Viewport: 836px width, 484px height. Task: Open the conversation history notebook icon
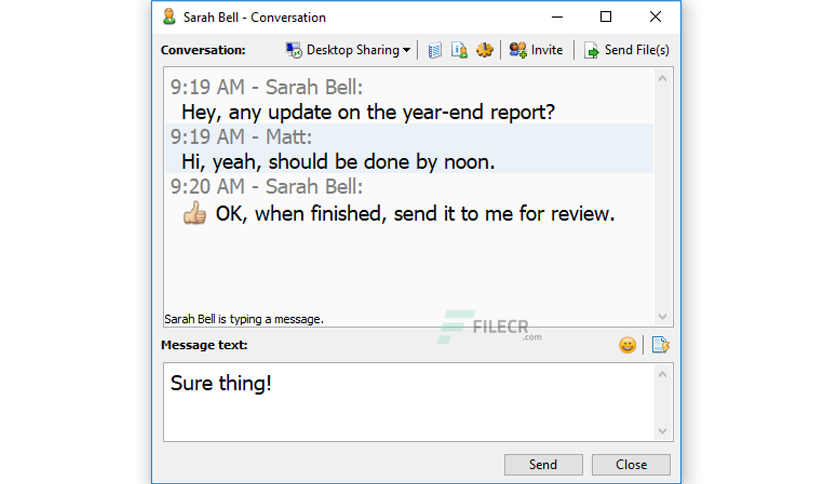[435, 50]
